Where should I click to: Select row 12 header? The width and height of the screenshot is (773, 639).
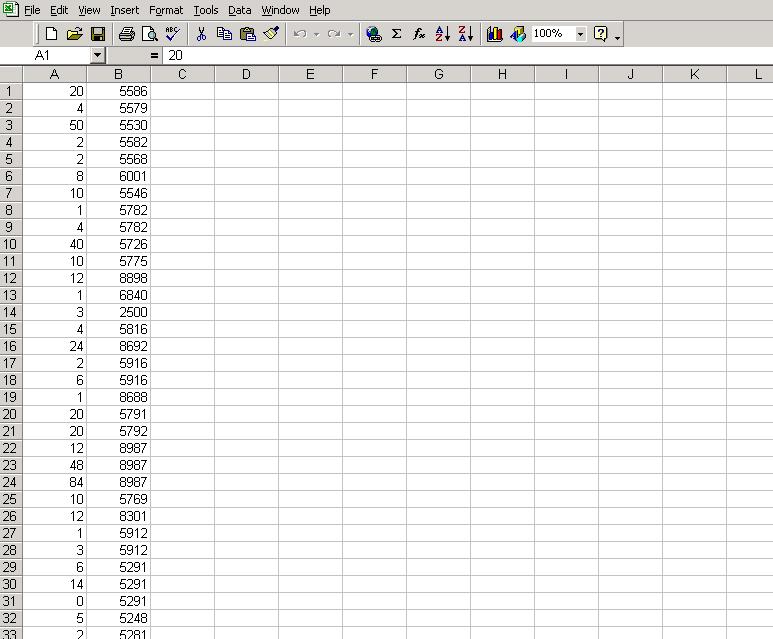(x=10, y=278)
